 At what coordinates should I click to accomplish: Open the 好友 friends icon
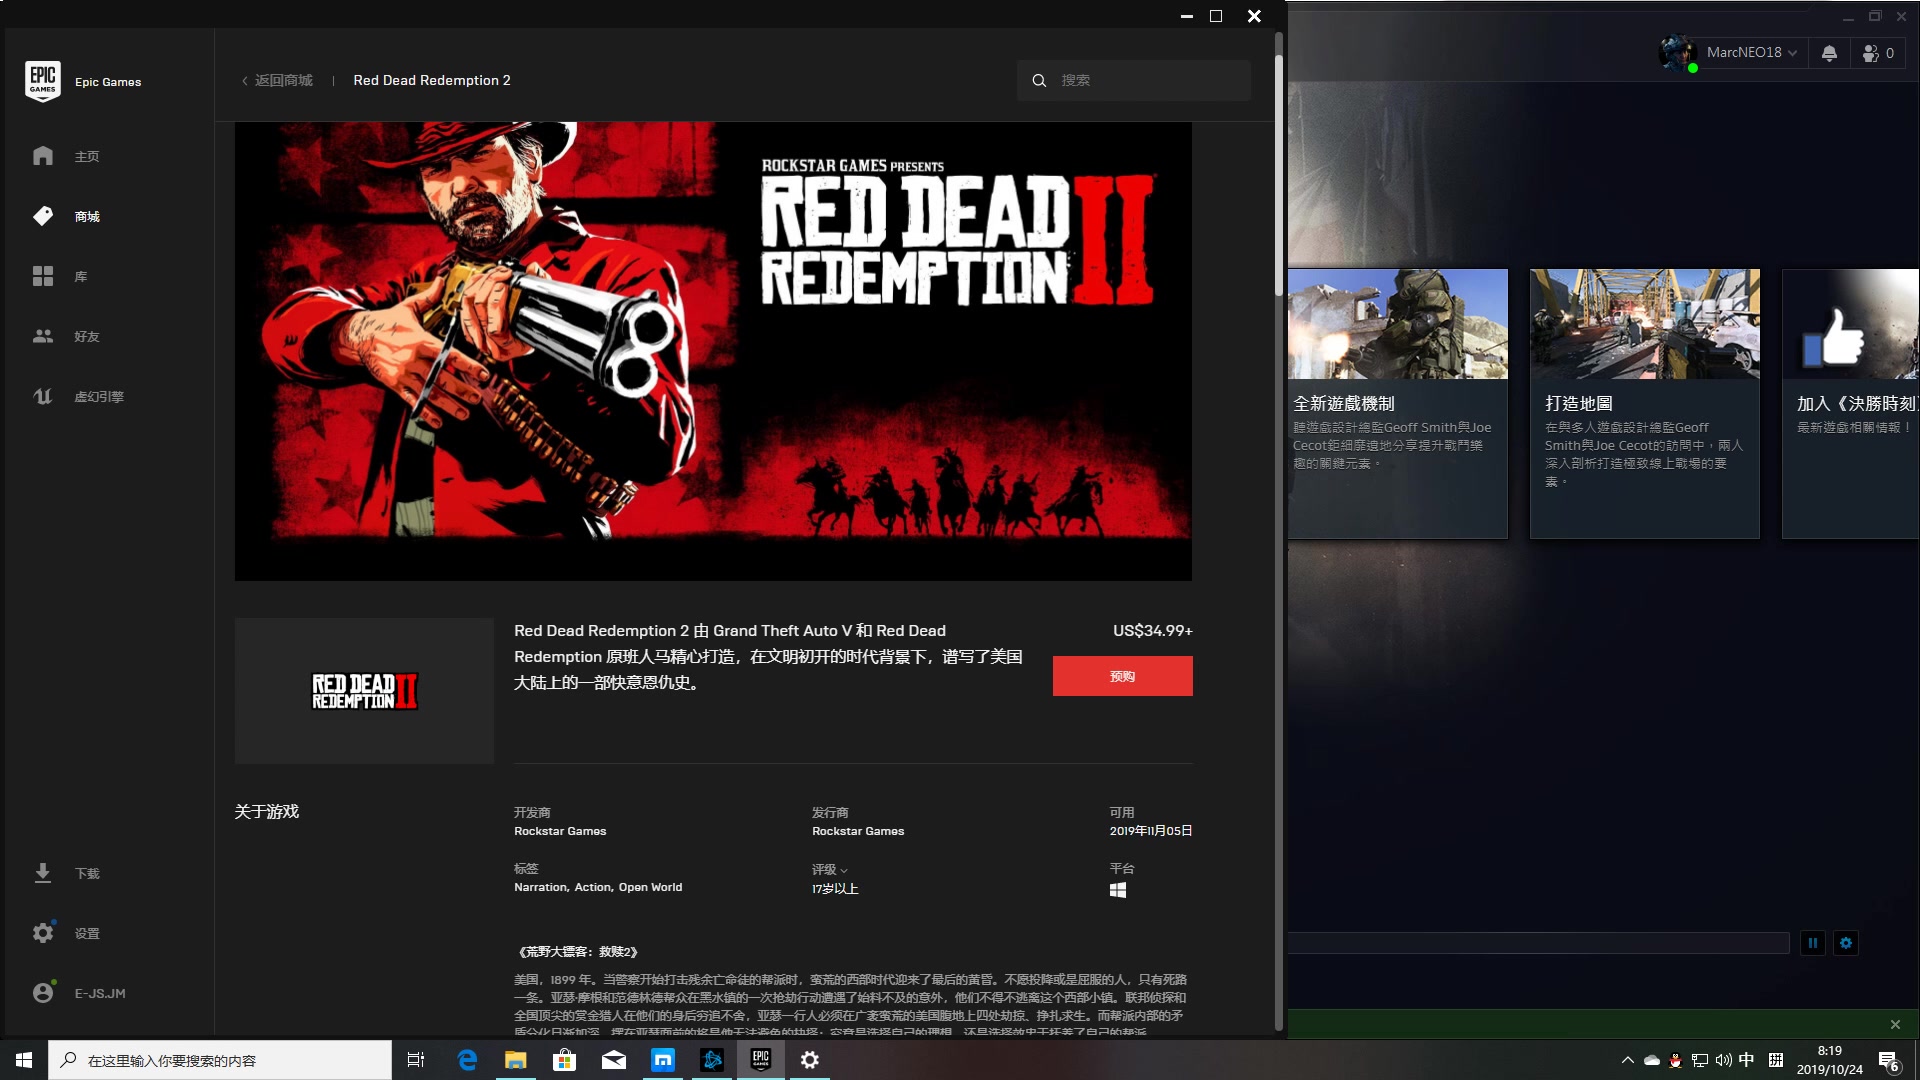click(43, 336)
